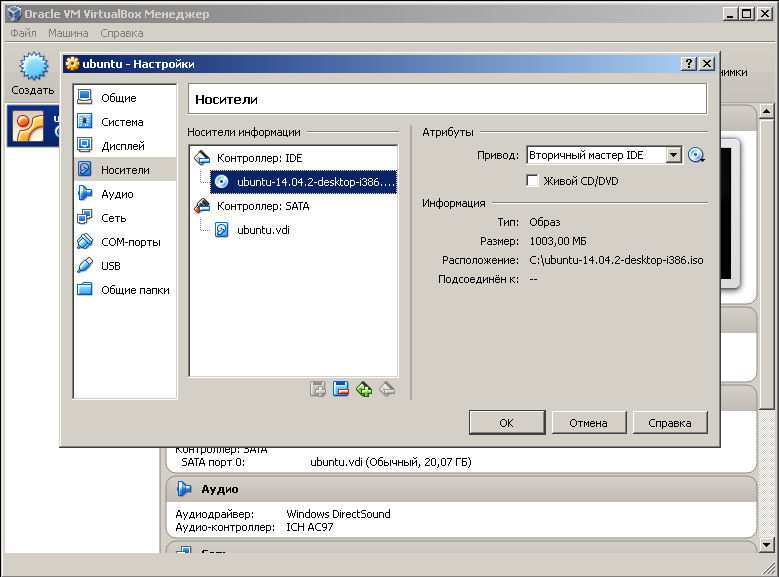Click the Аудио section header in manager details

pyautogui.click(x=461, y=489)
